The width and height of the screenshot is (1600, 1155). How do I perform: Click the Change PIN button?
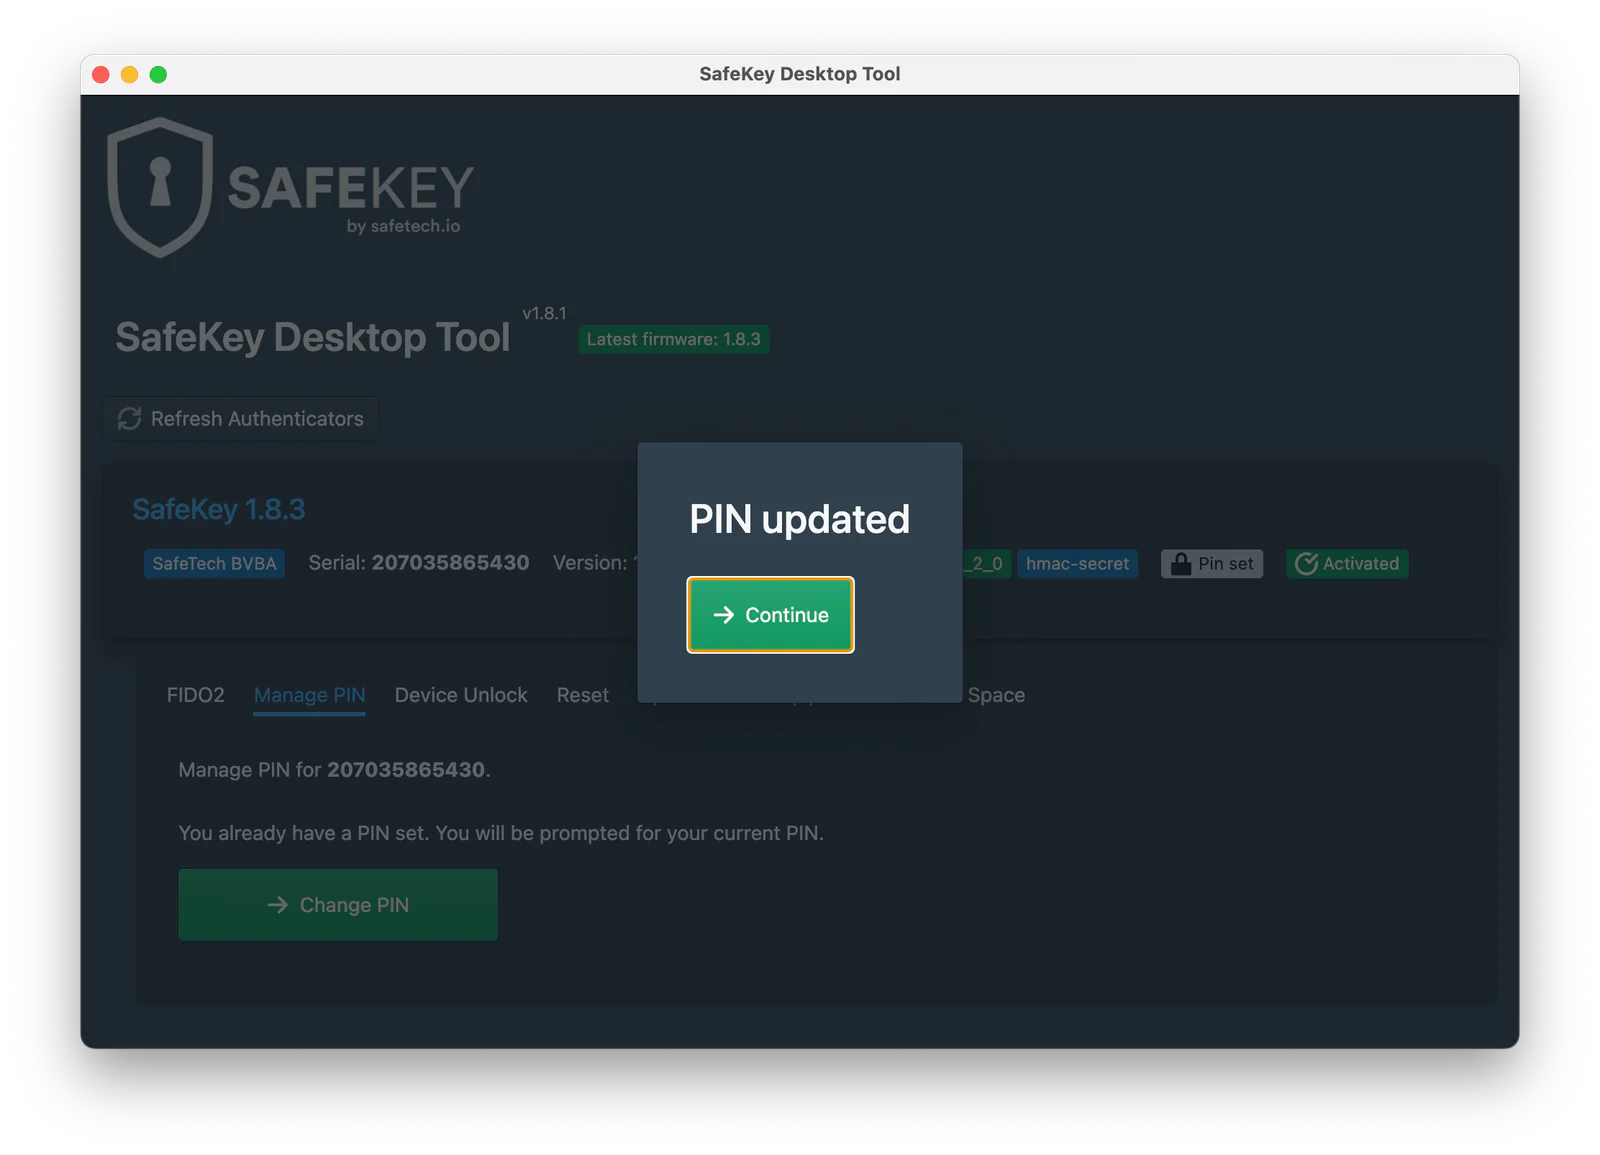(x=338, y=905)
